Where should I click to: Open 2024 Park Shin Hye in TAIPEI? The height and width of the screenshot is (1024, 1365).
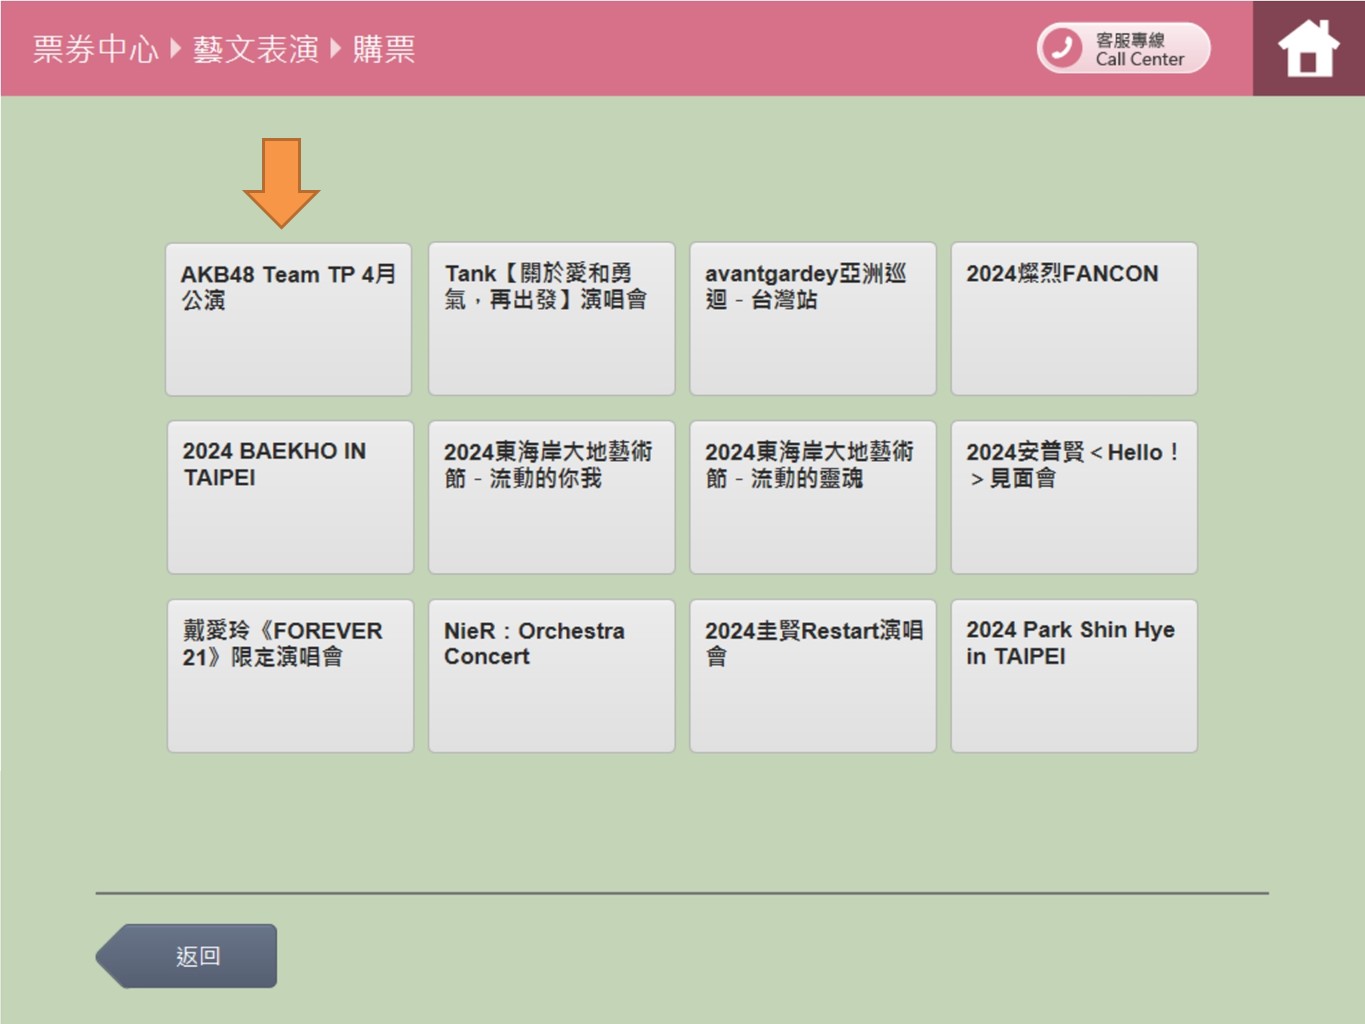click(1073, 676)
